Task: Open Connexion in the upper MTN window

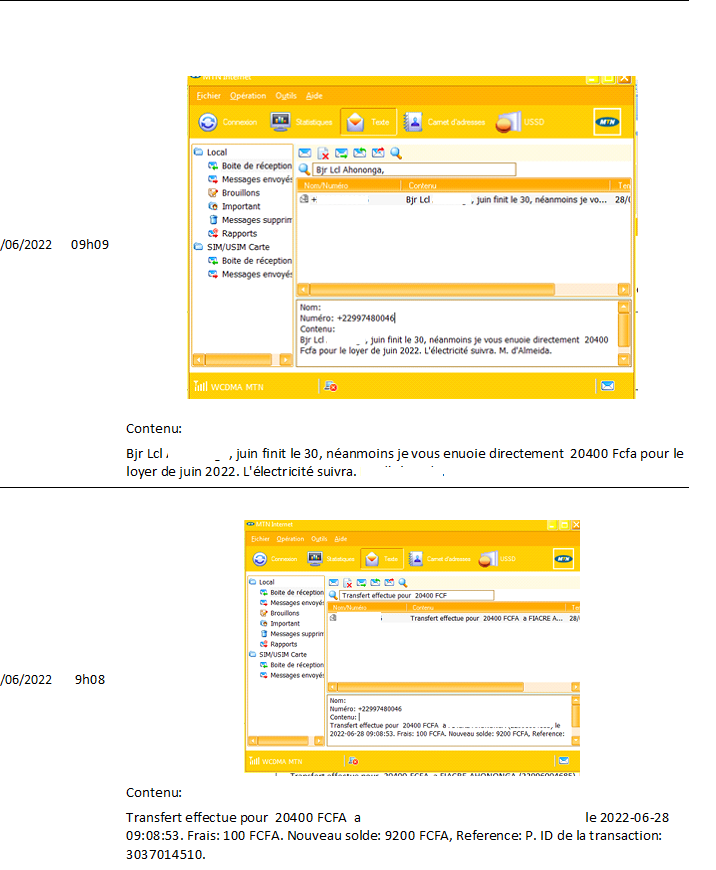Action: pos(229,122)
